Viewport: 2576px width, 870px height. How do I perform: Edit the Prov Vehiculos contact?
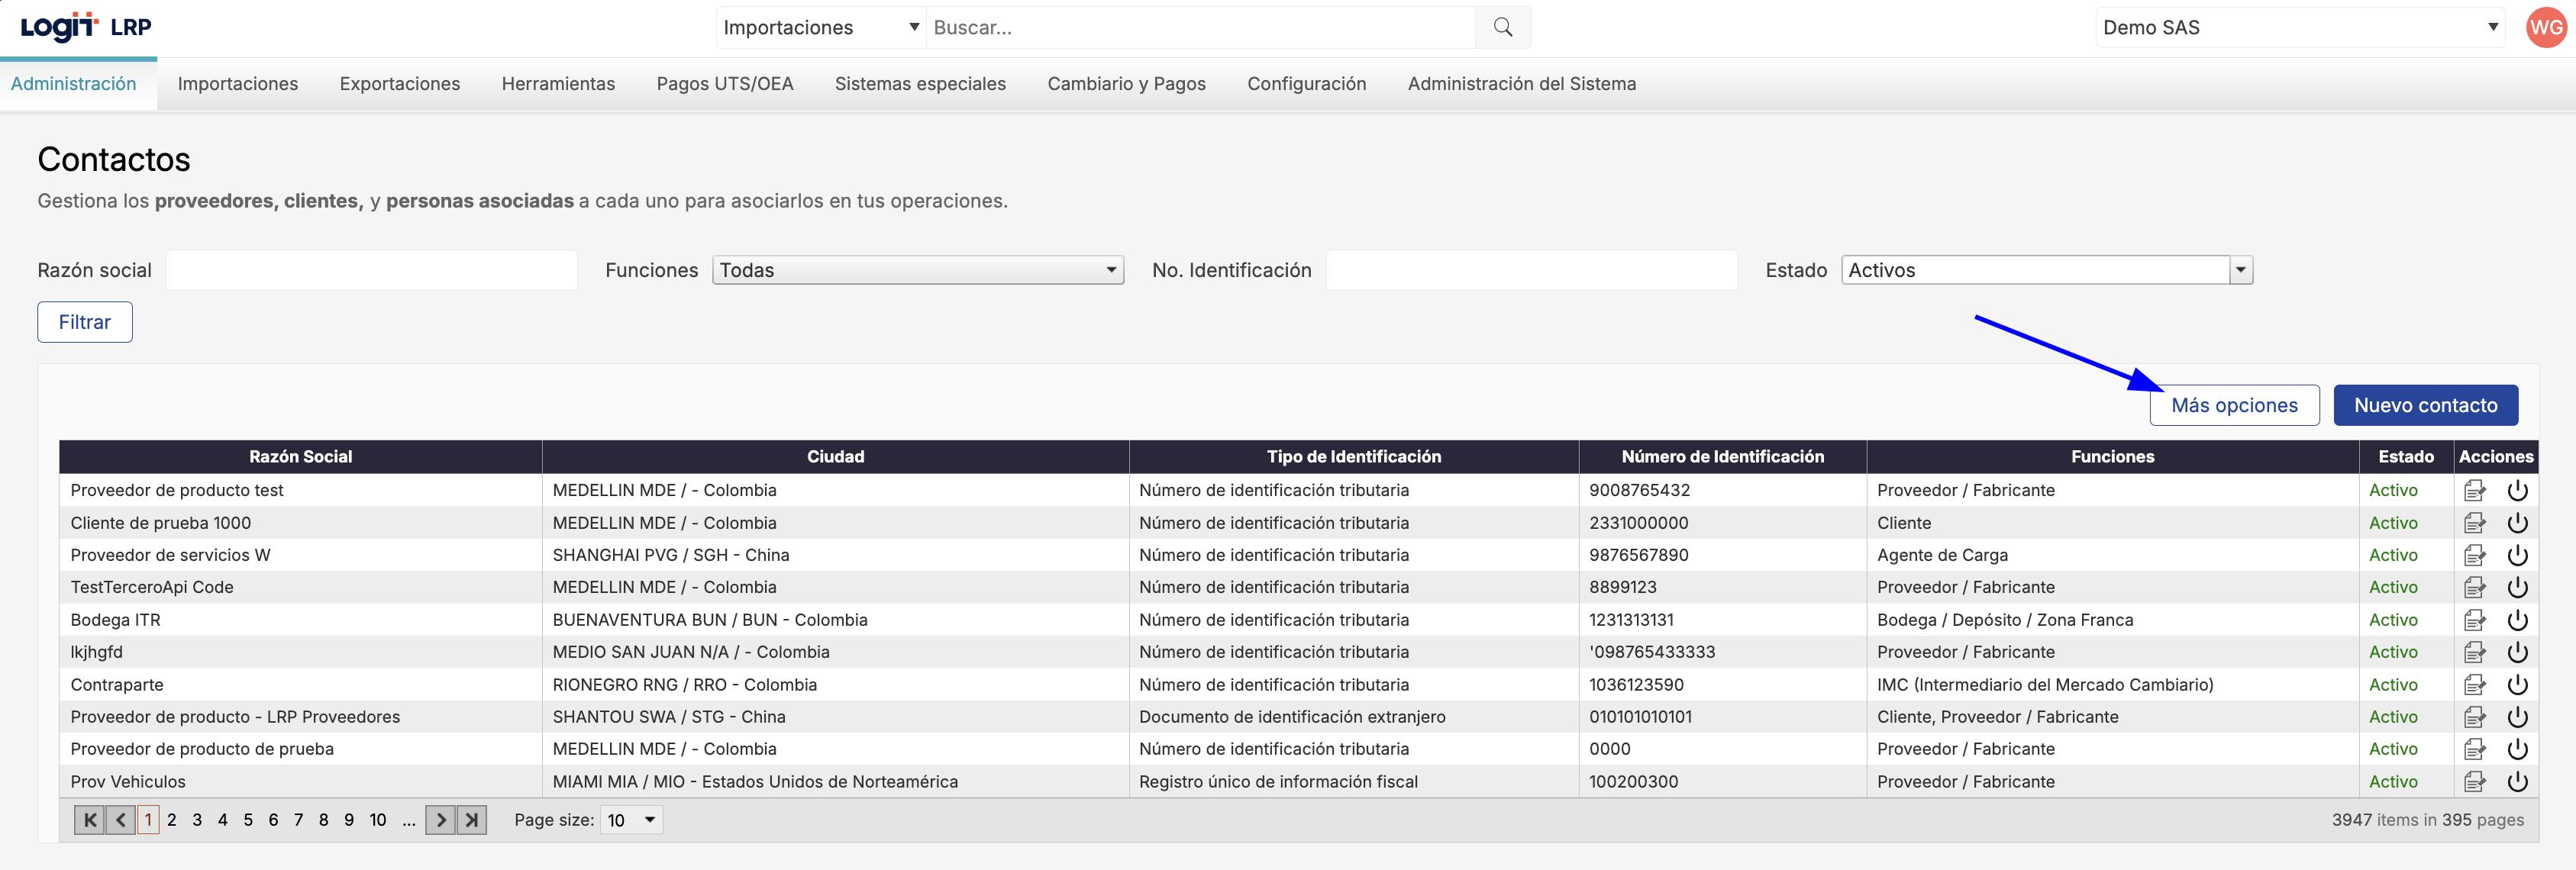pos(2475,782)
